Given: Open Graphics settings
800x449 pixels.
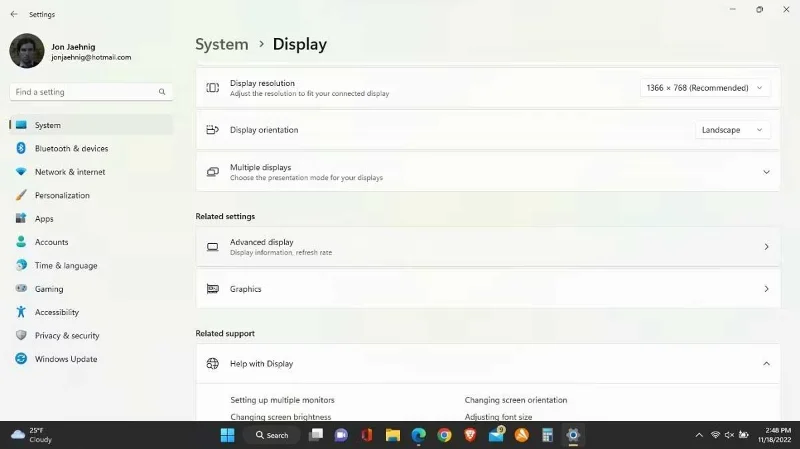Looking at the screenshot, I should pos(488,289).
